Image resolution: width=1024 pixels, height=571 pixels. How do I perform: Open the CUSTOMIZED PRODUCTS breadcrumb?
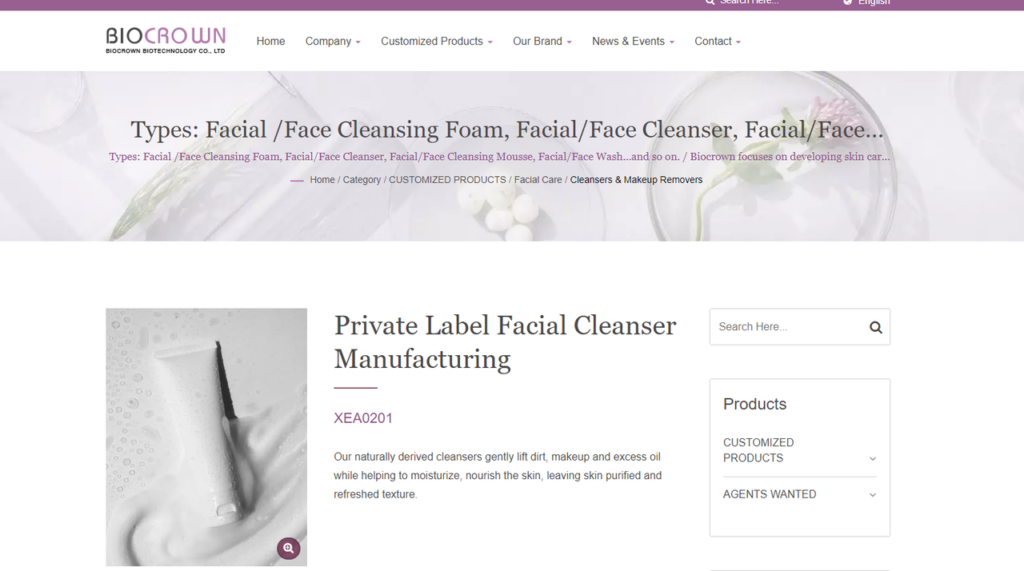[x=447, y=180]
